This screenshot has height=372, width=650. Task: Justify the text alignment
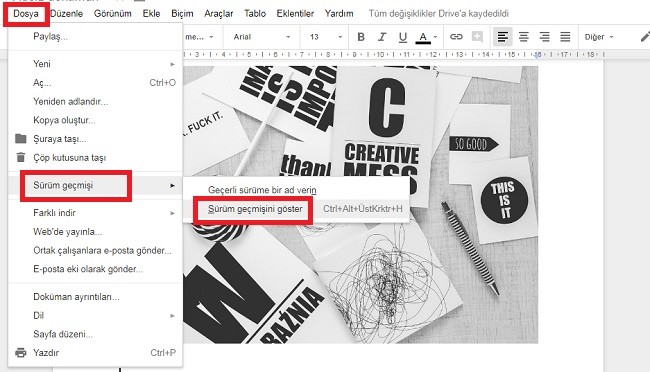pos(565,37)
